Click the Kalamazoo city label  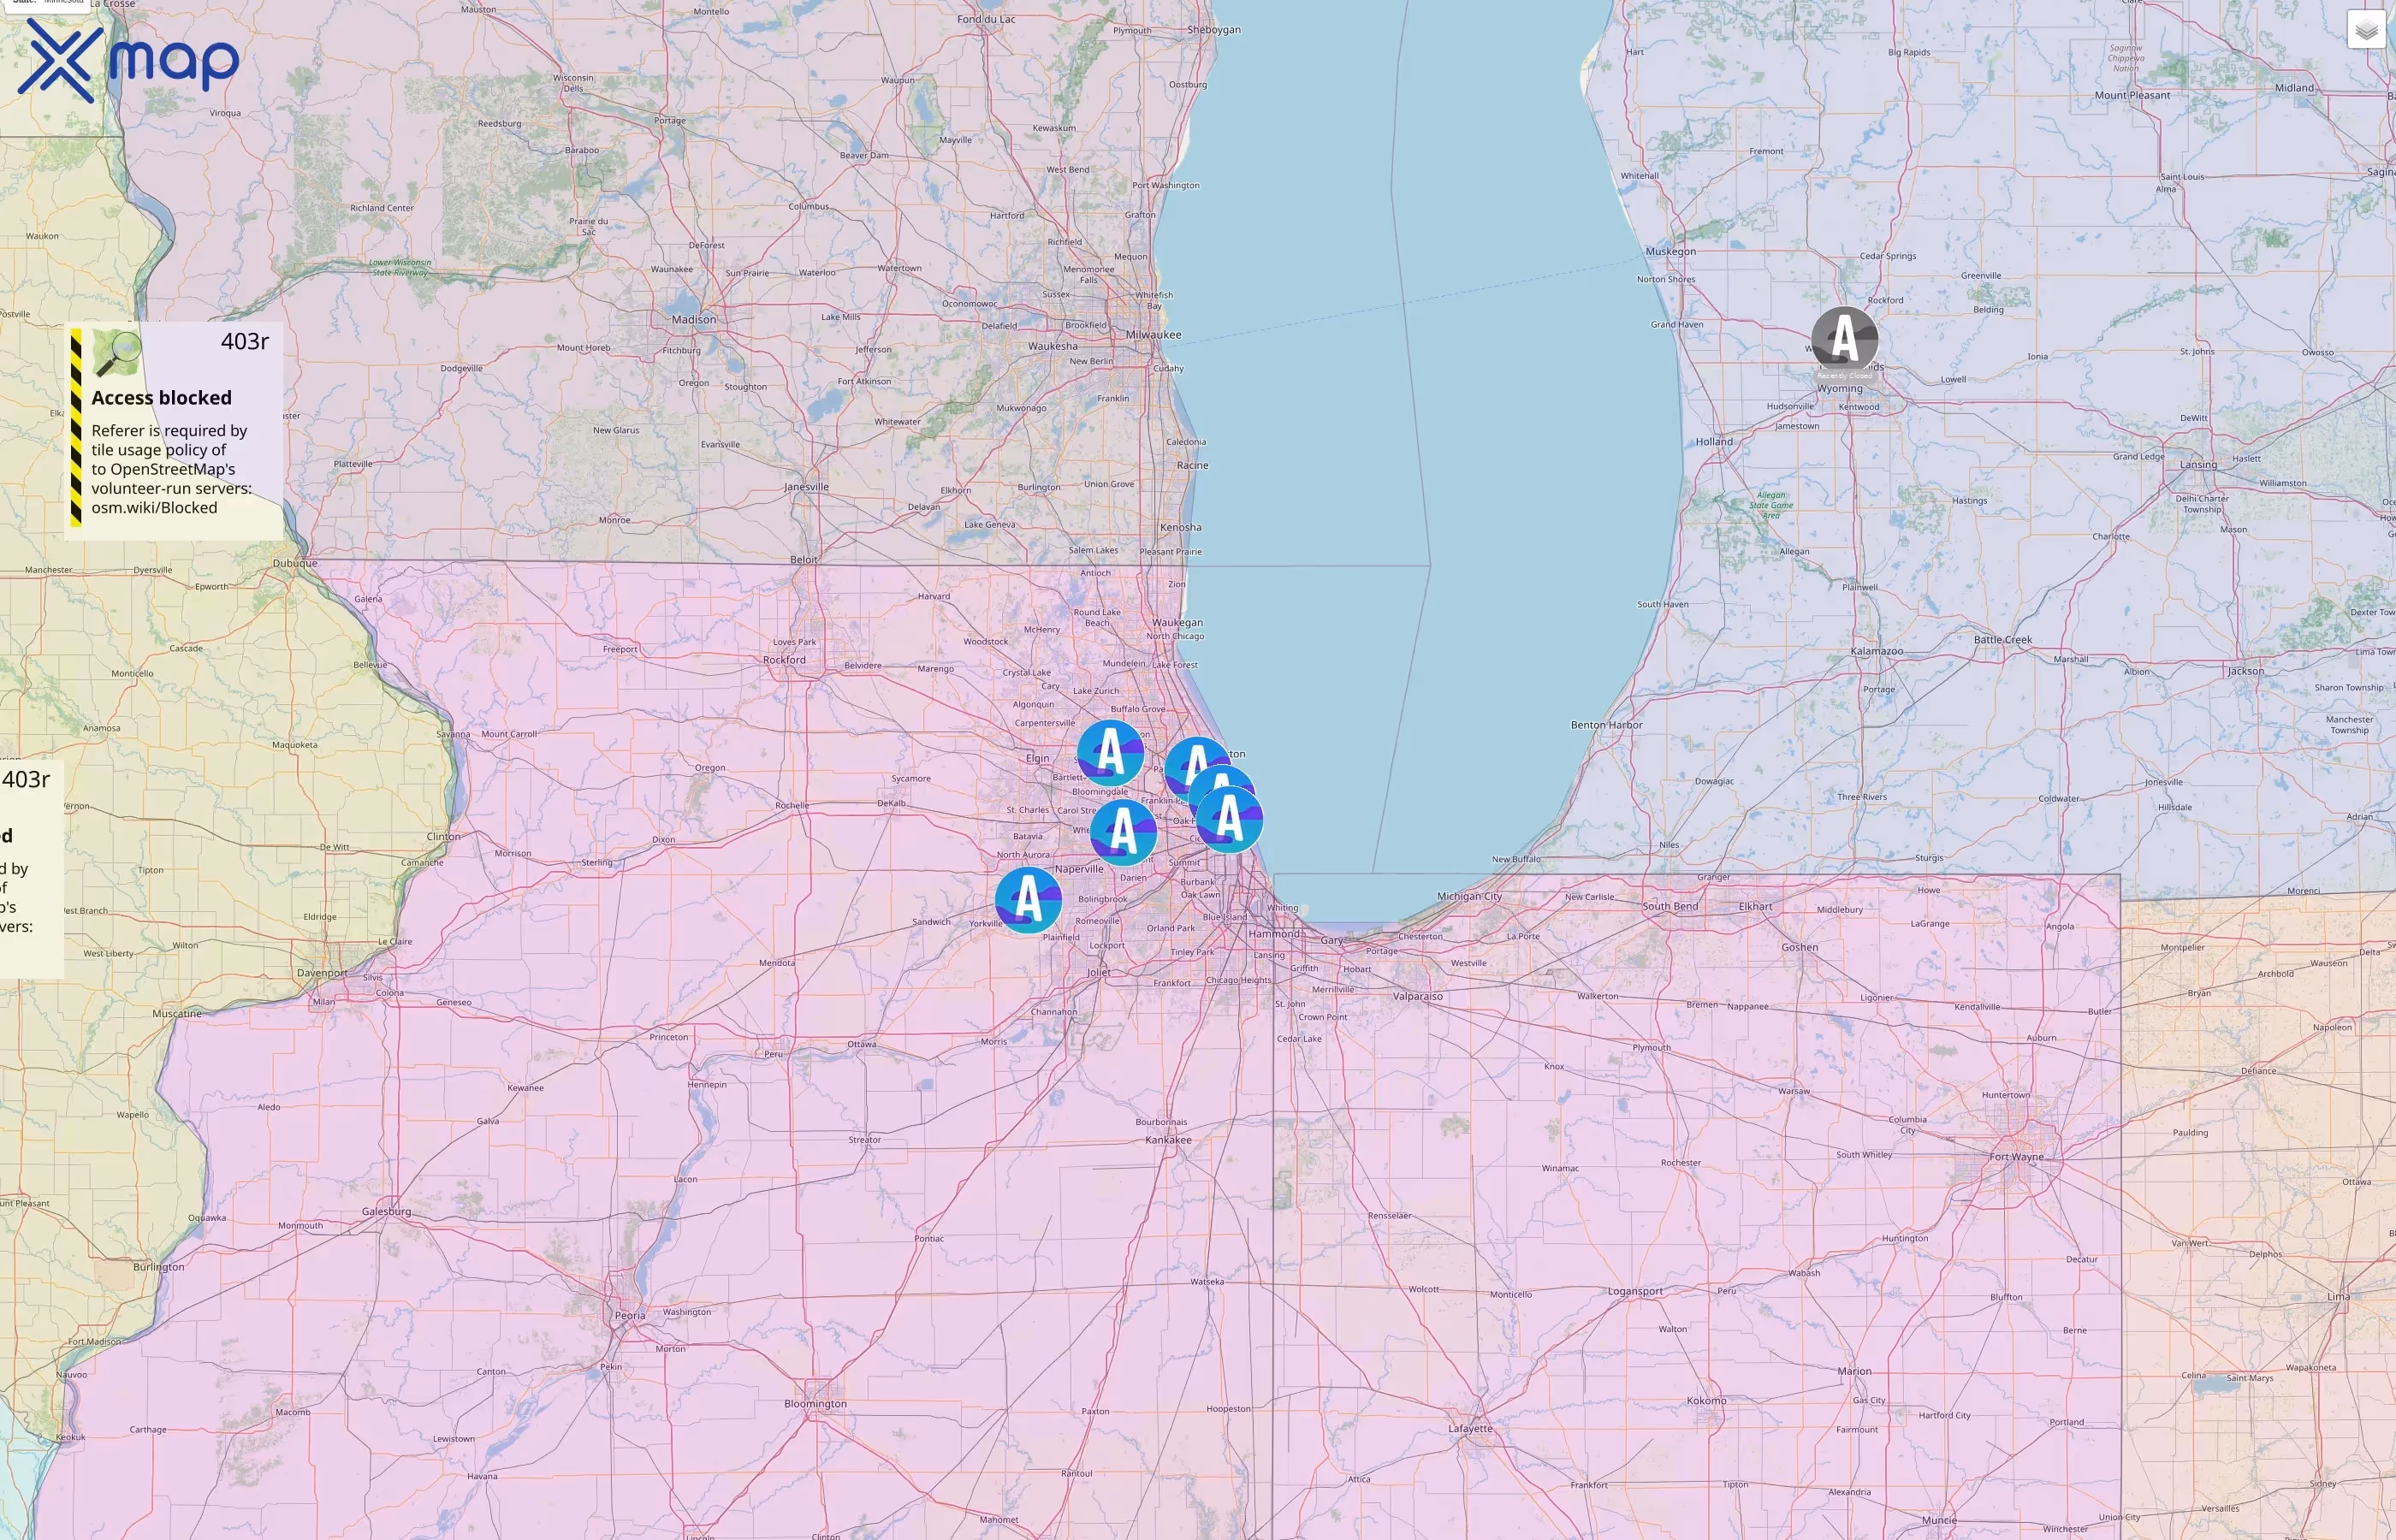(x=1877, y=651)
